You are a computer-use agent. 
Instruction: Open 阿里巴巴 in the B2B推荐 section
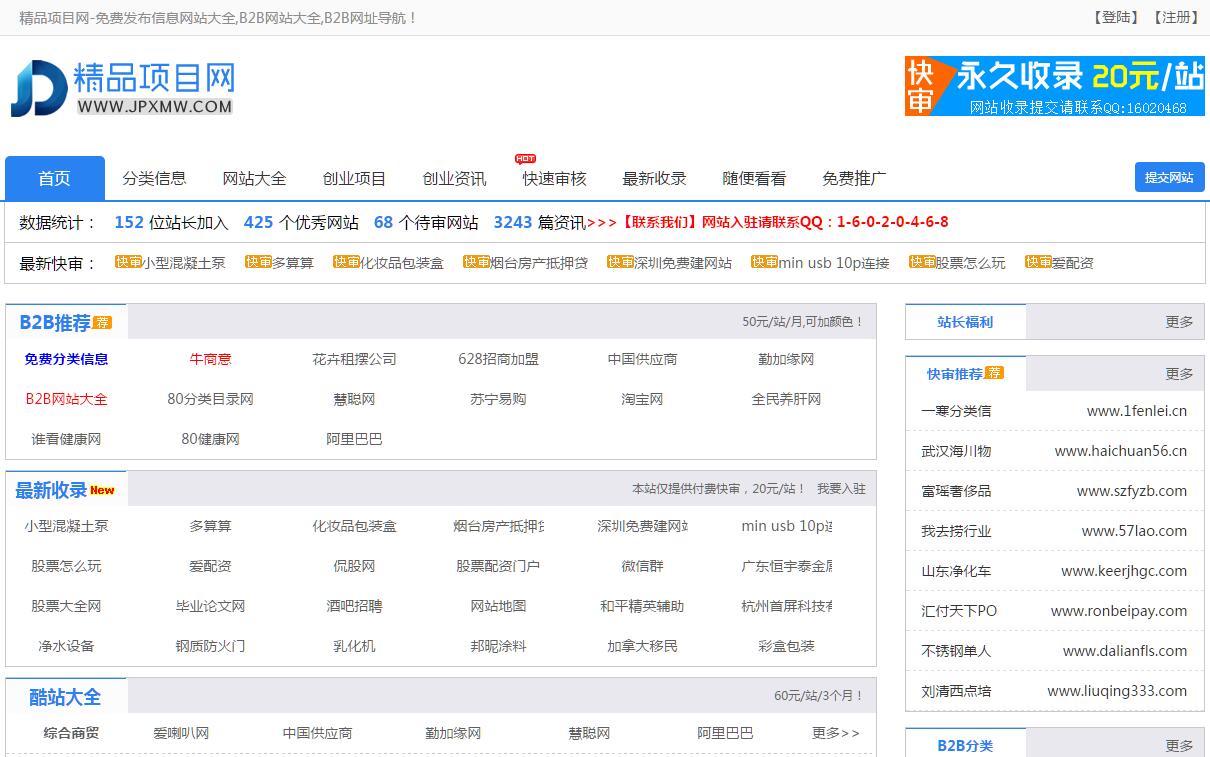click(x=354, y=439)
